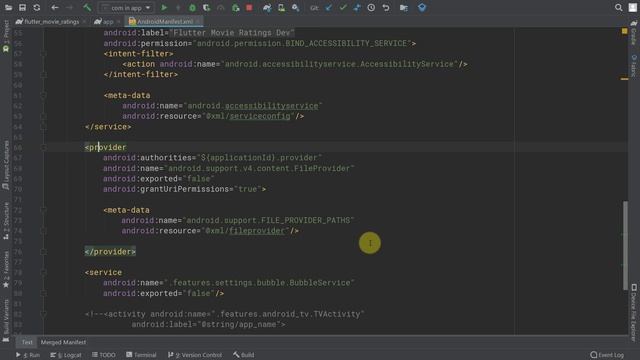This screenshot has width=640, height=360.
Task: Click the Git Revert undo icon
Action: [x=386, y=8]
